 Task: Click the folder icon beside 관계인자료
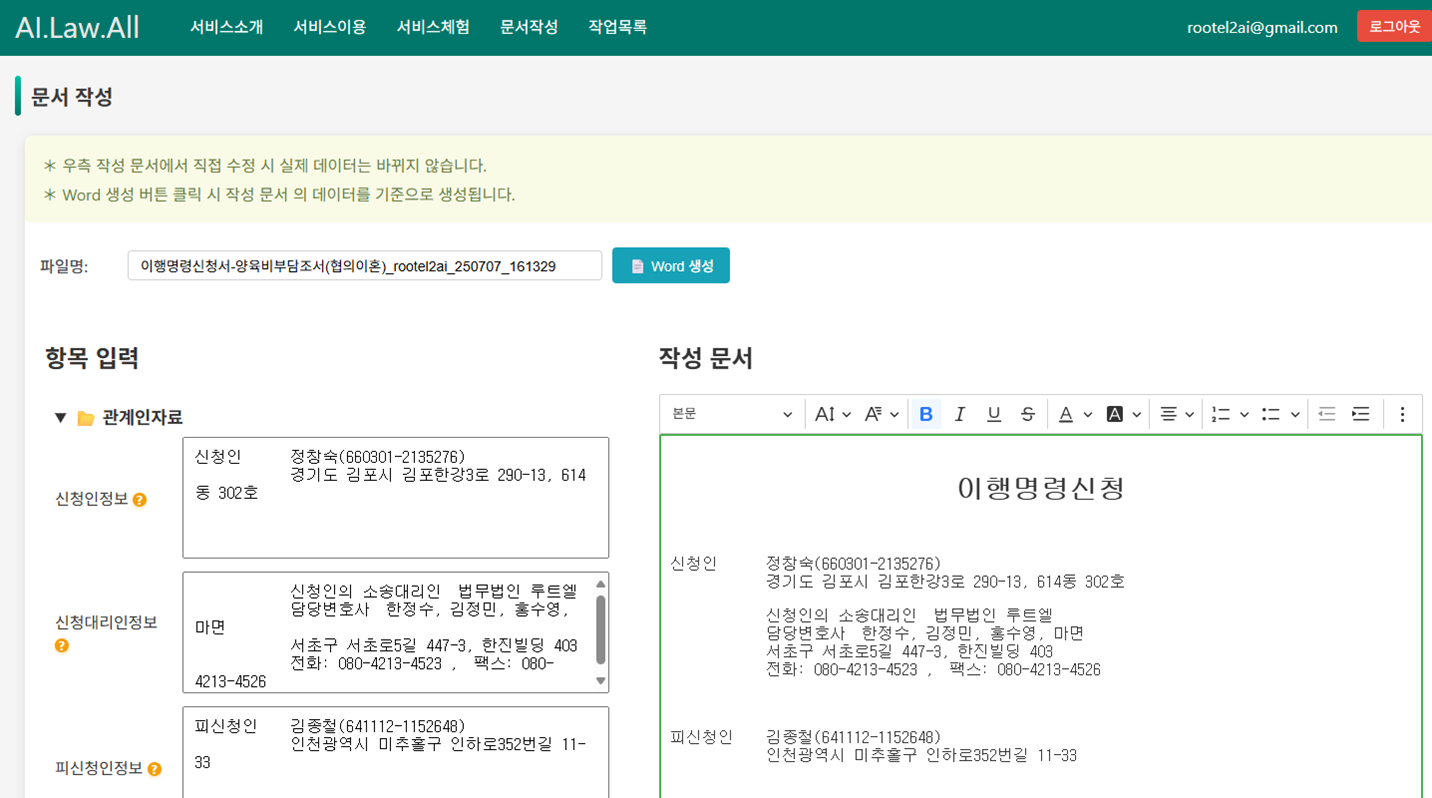click(x=86, y=418)
